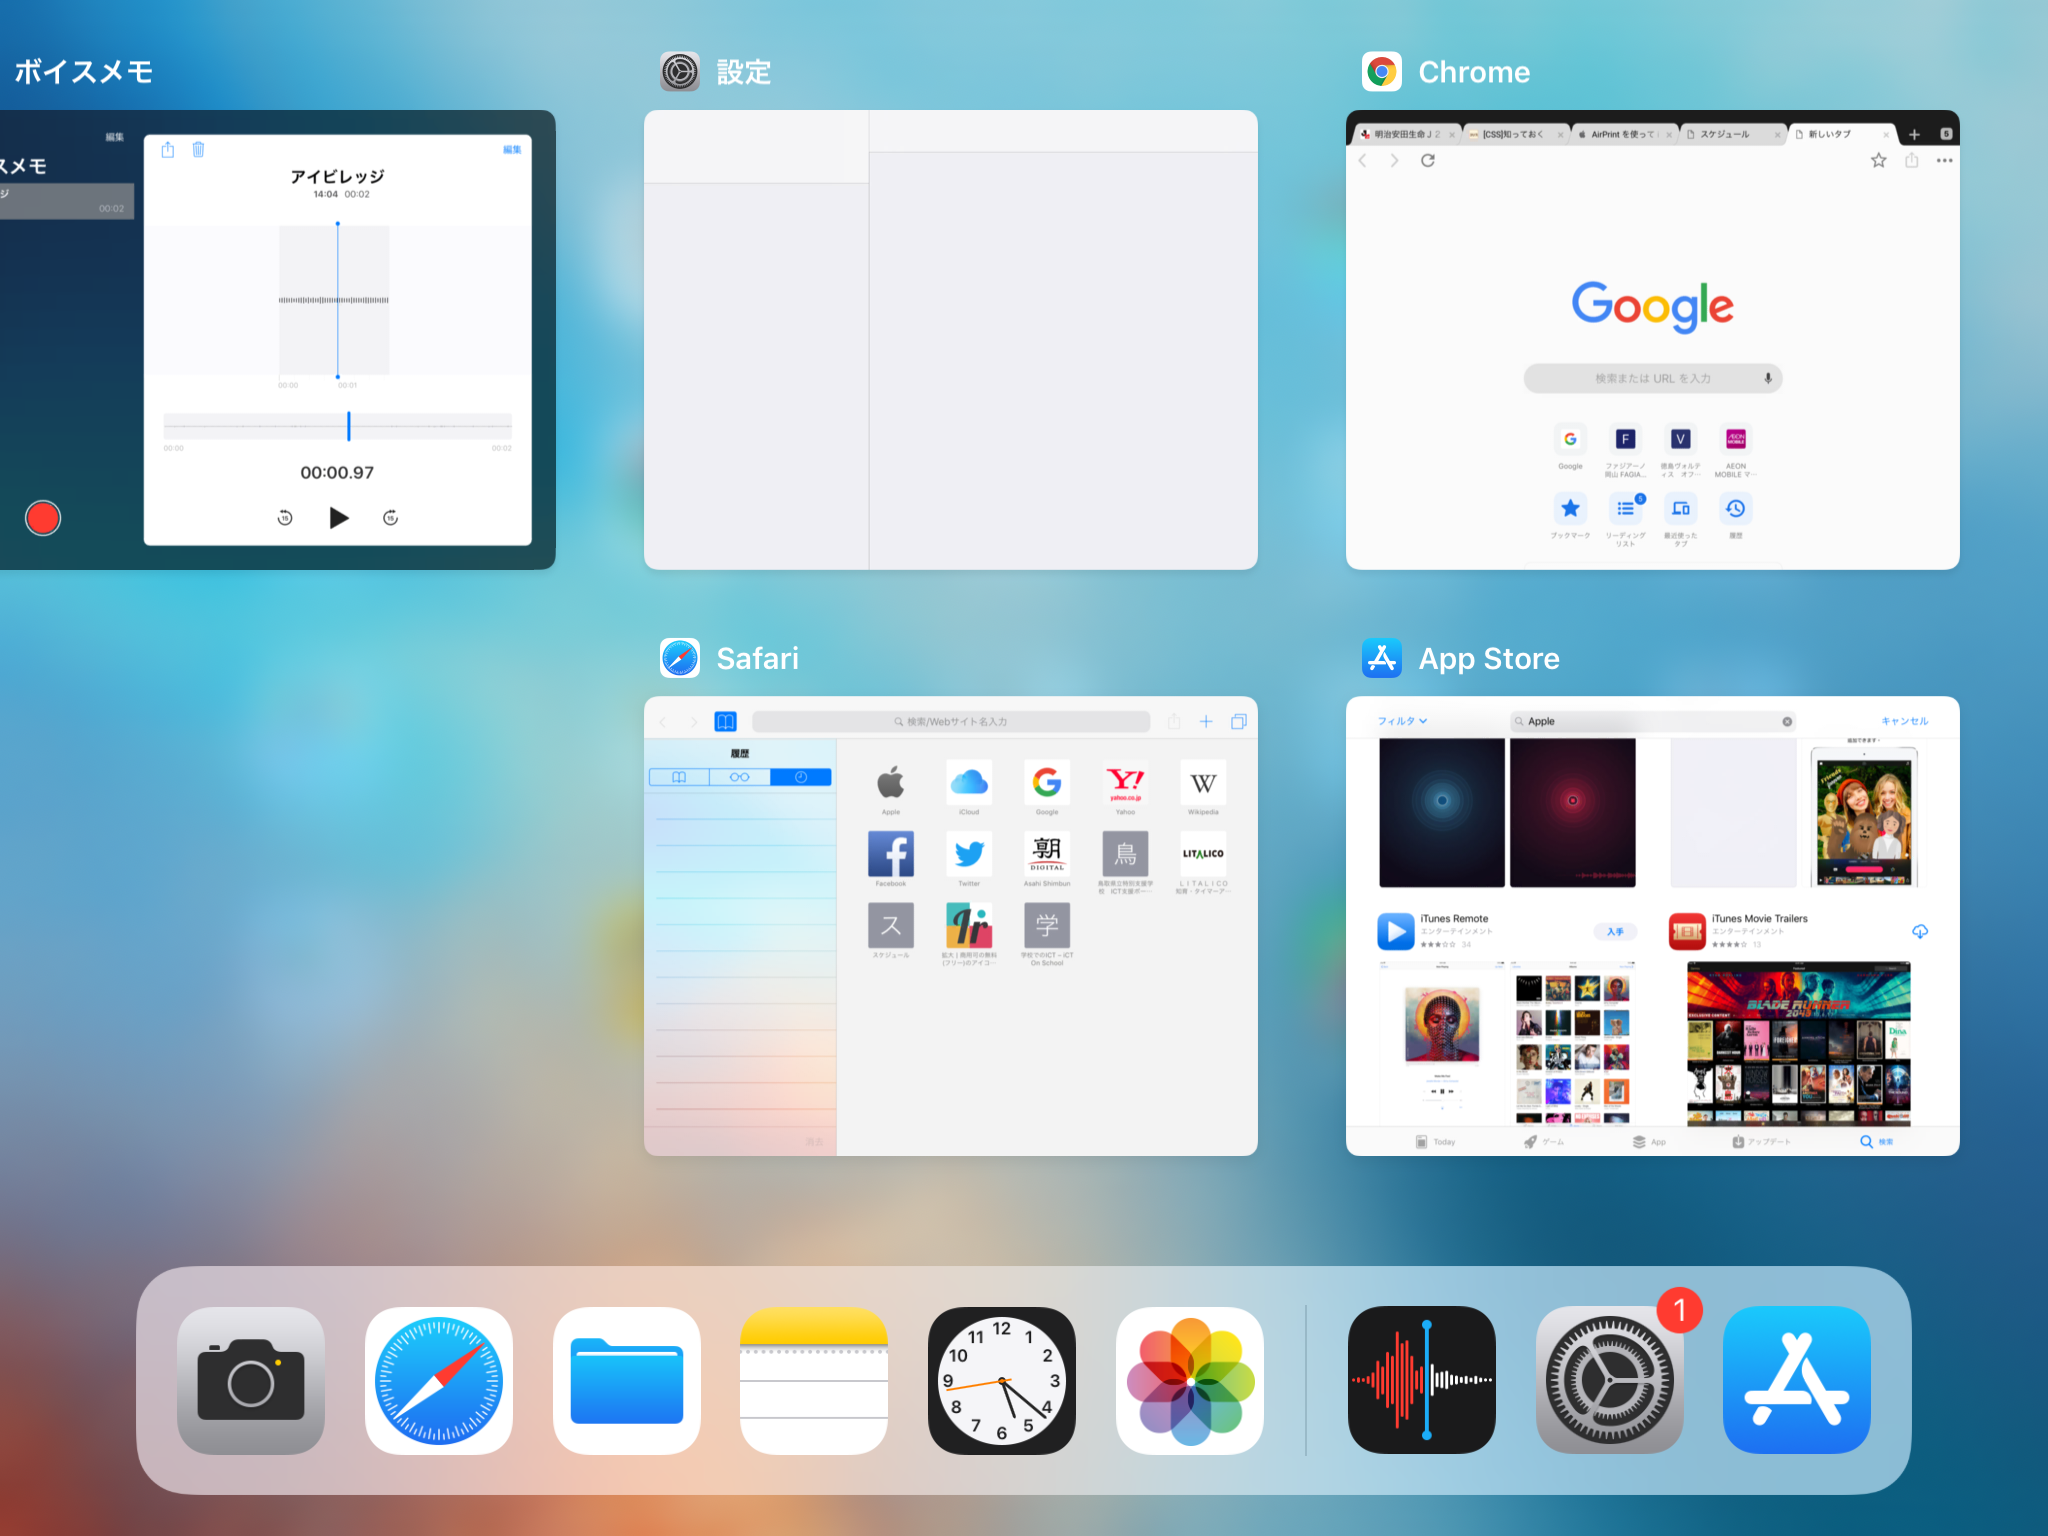Add a new Chrome tab with plus
The image size is (2048, 1536).
tap(1914, 134)
